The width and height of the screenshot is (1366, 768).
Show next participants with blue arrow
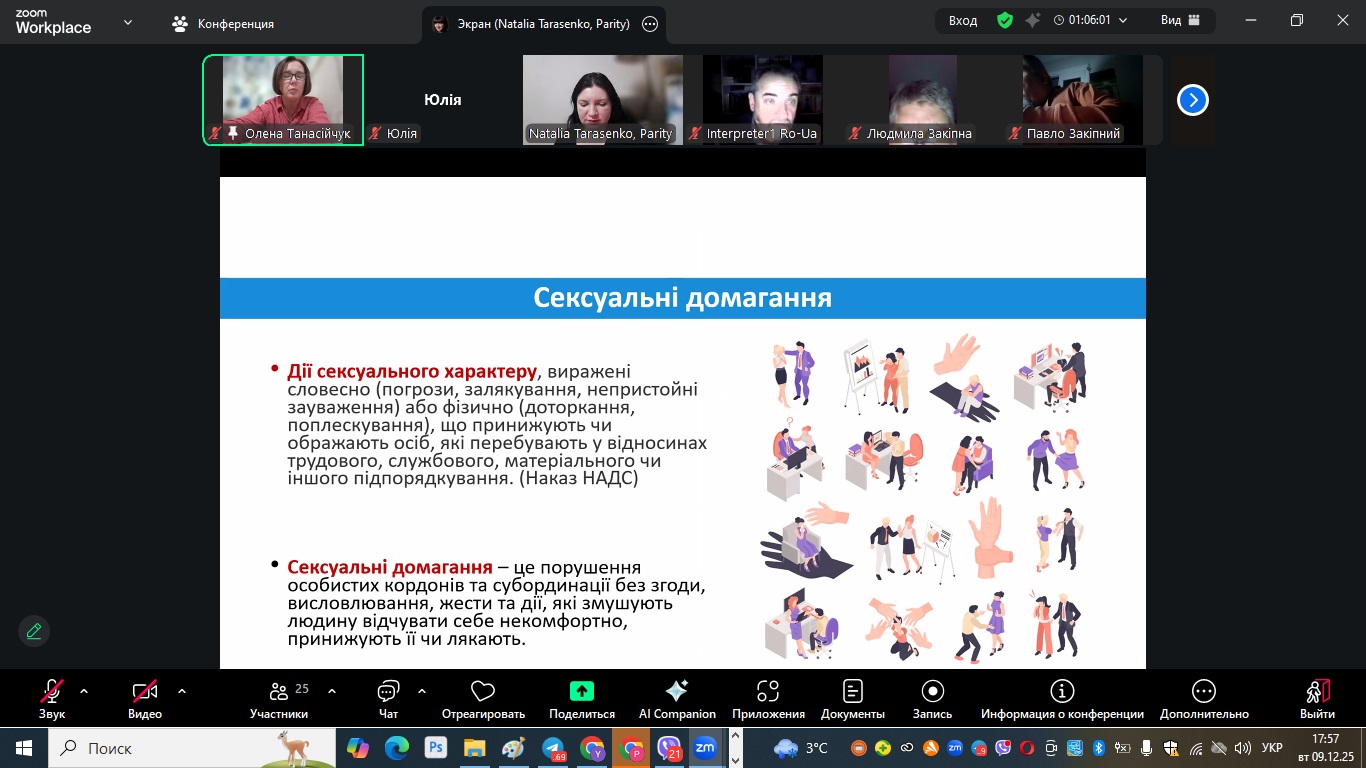[1192, 100]
